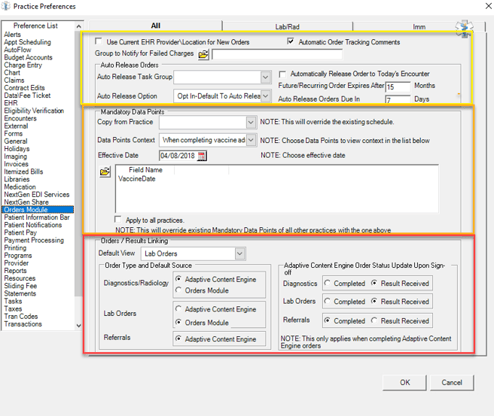
Task: Select Adaptive Content Engine for Referrals
Action: (x=178, y=338)
